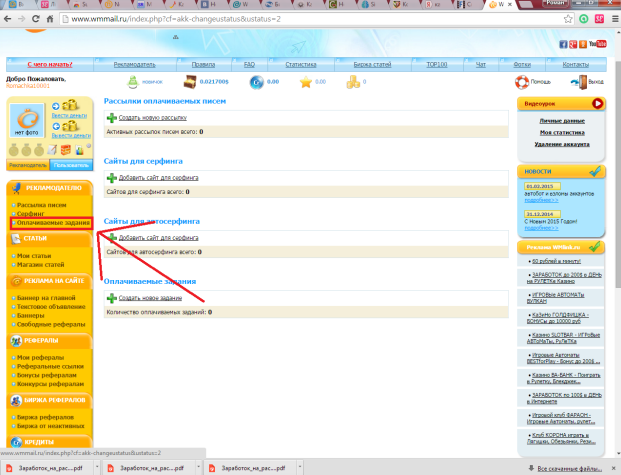Bookmark this page with star icon
The width and height of the screenshot is (621, 475).
pyautogui.click(x=568, y=19)
